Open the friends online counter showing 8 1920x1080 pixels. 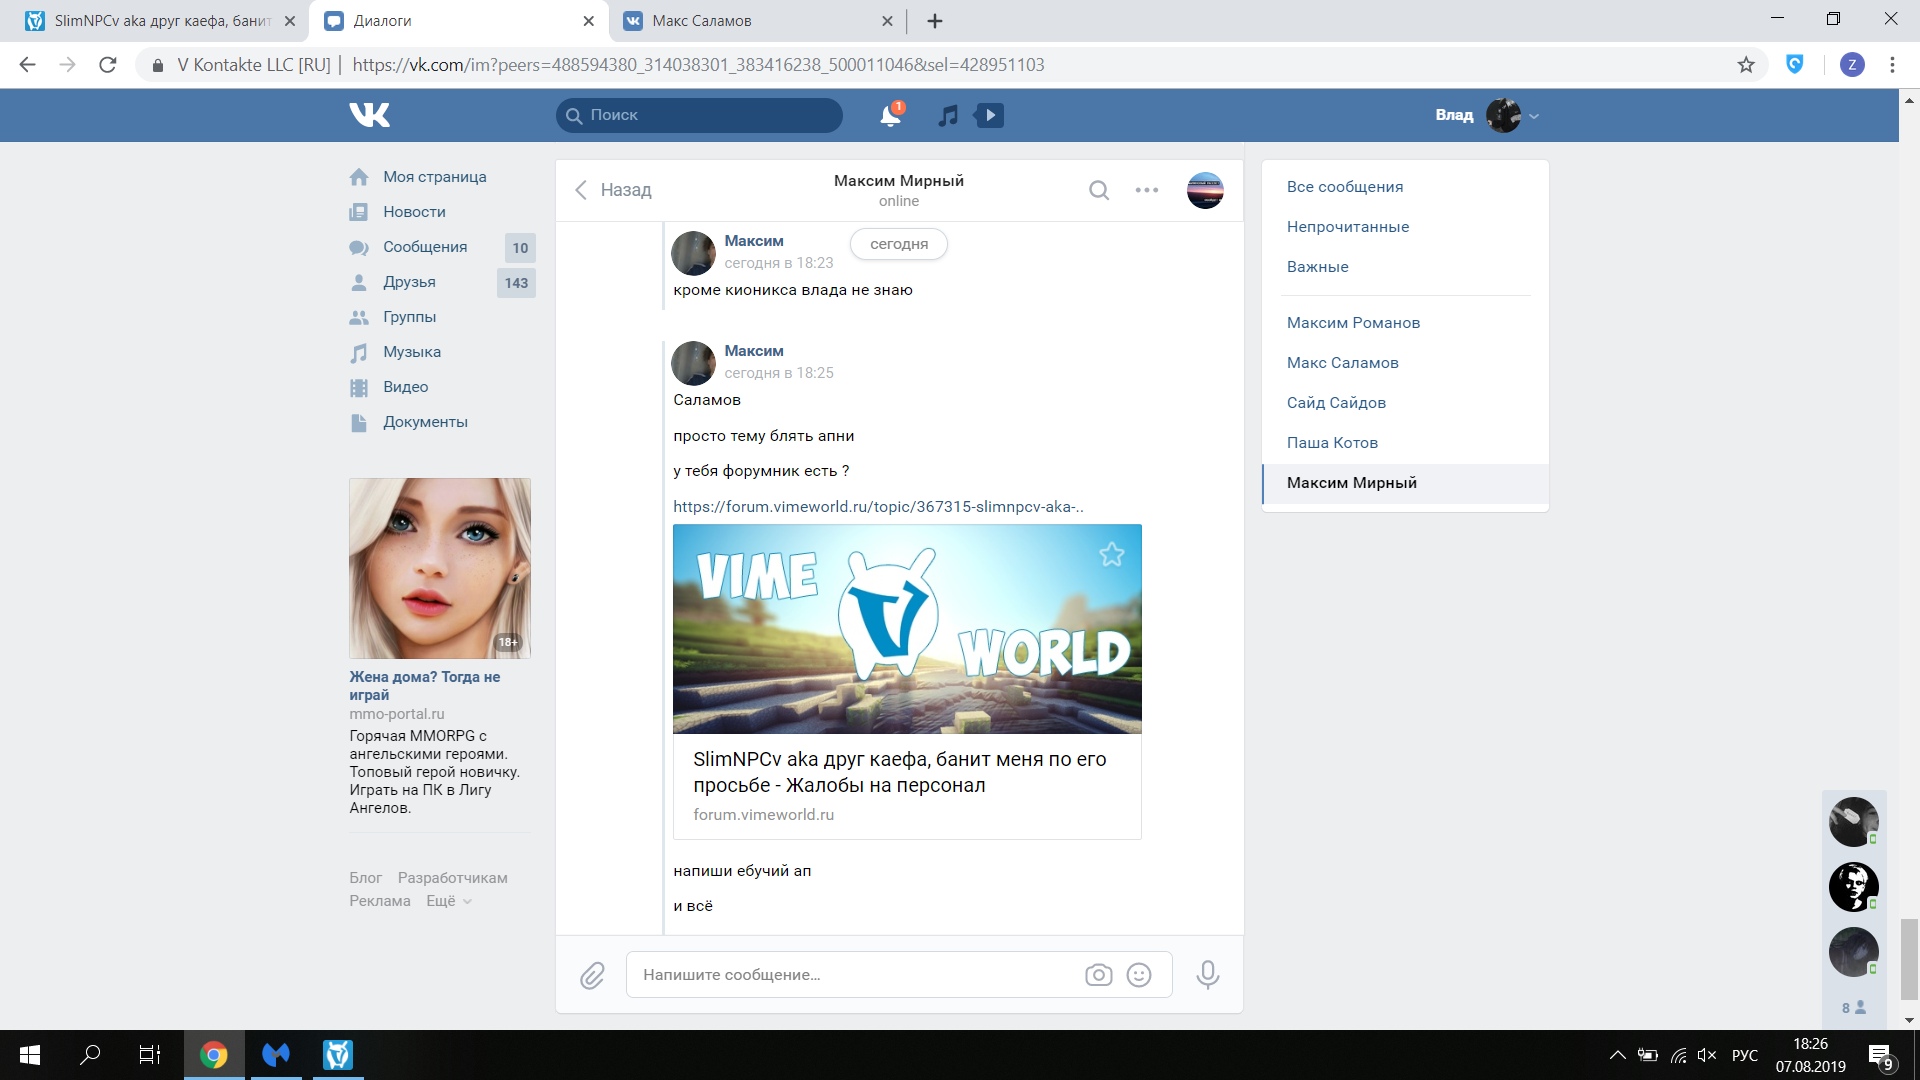pyautogui.click(x=1853, y=1008)
